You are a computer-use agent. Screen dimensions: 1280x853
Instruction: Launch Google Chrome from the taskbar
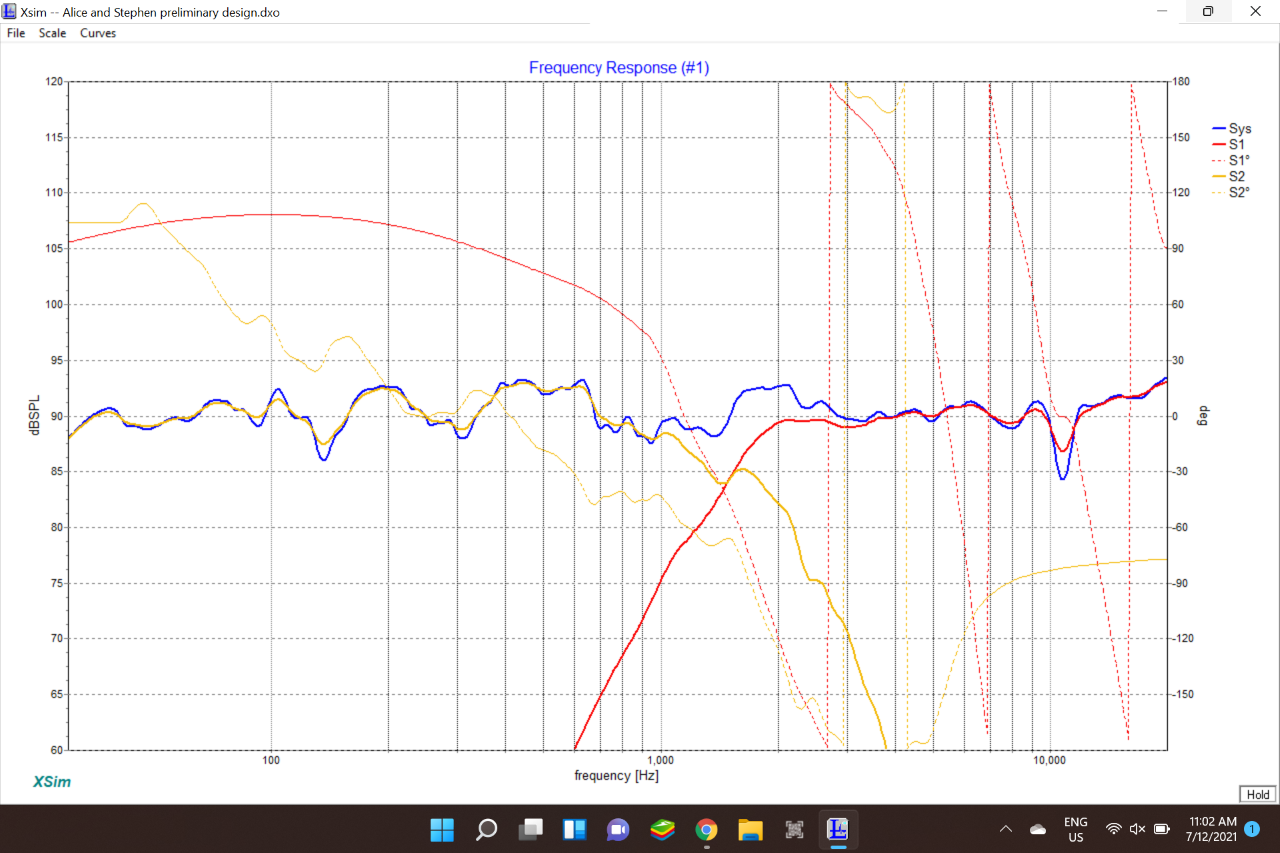tap(706, 829)
